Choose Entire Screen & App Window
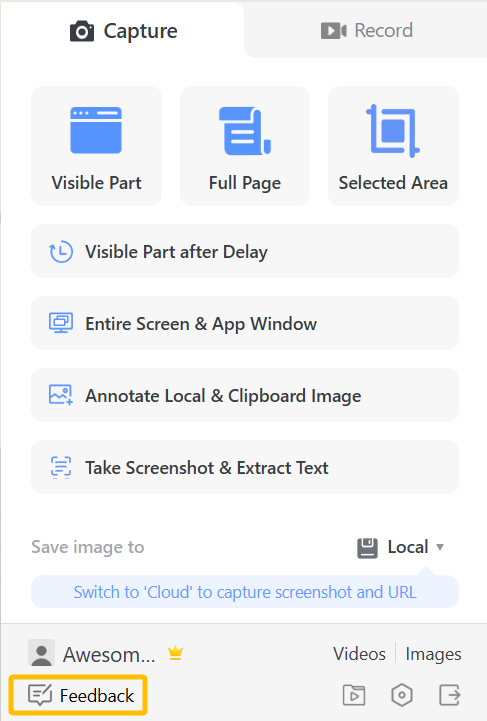 pyautogui.click(x=245, y=323)
